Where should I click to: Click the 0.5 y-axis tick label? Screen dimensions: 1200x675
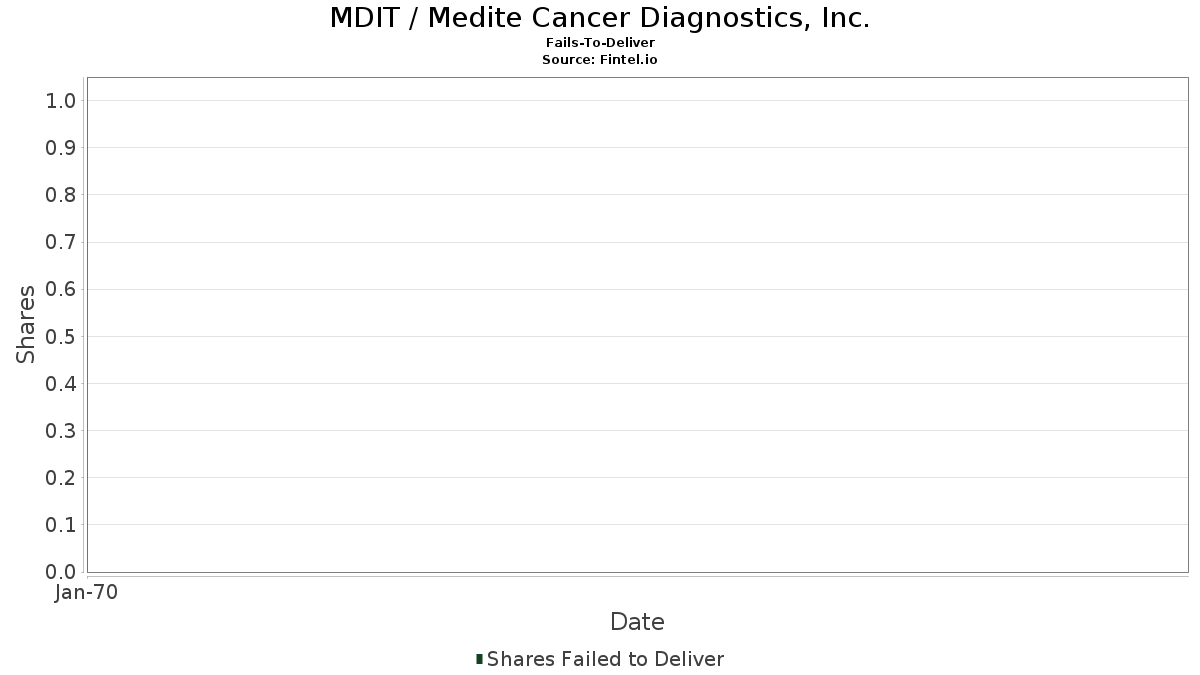[61, 336]
